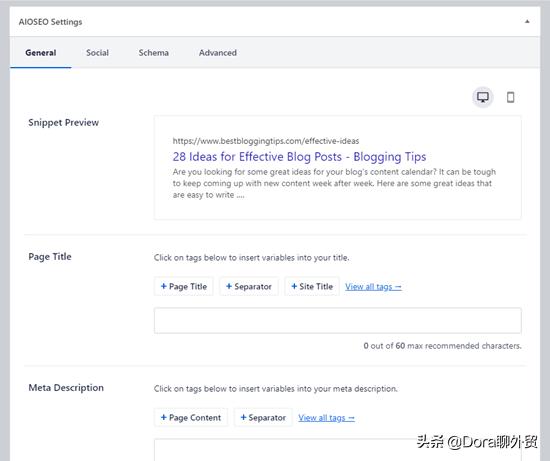Insert the Page Title tag
This screenshot has height=461, width=550.
tap(184, 287)
